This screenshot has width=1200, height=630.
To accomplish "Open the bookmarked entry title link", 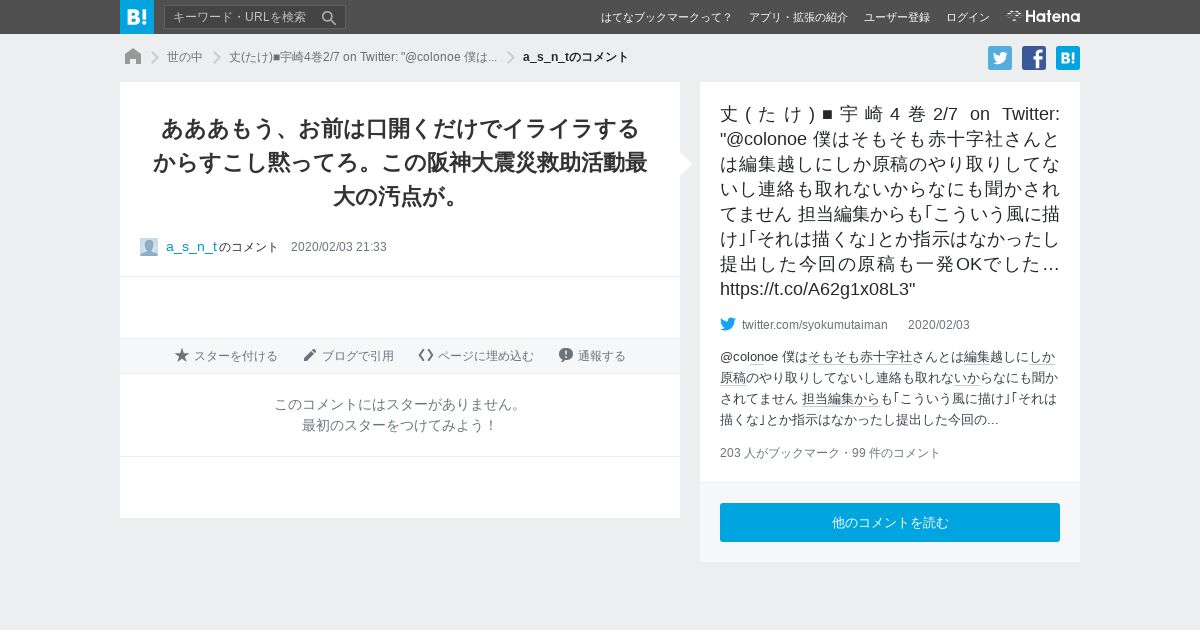I will [890, 201].
